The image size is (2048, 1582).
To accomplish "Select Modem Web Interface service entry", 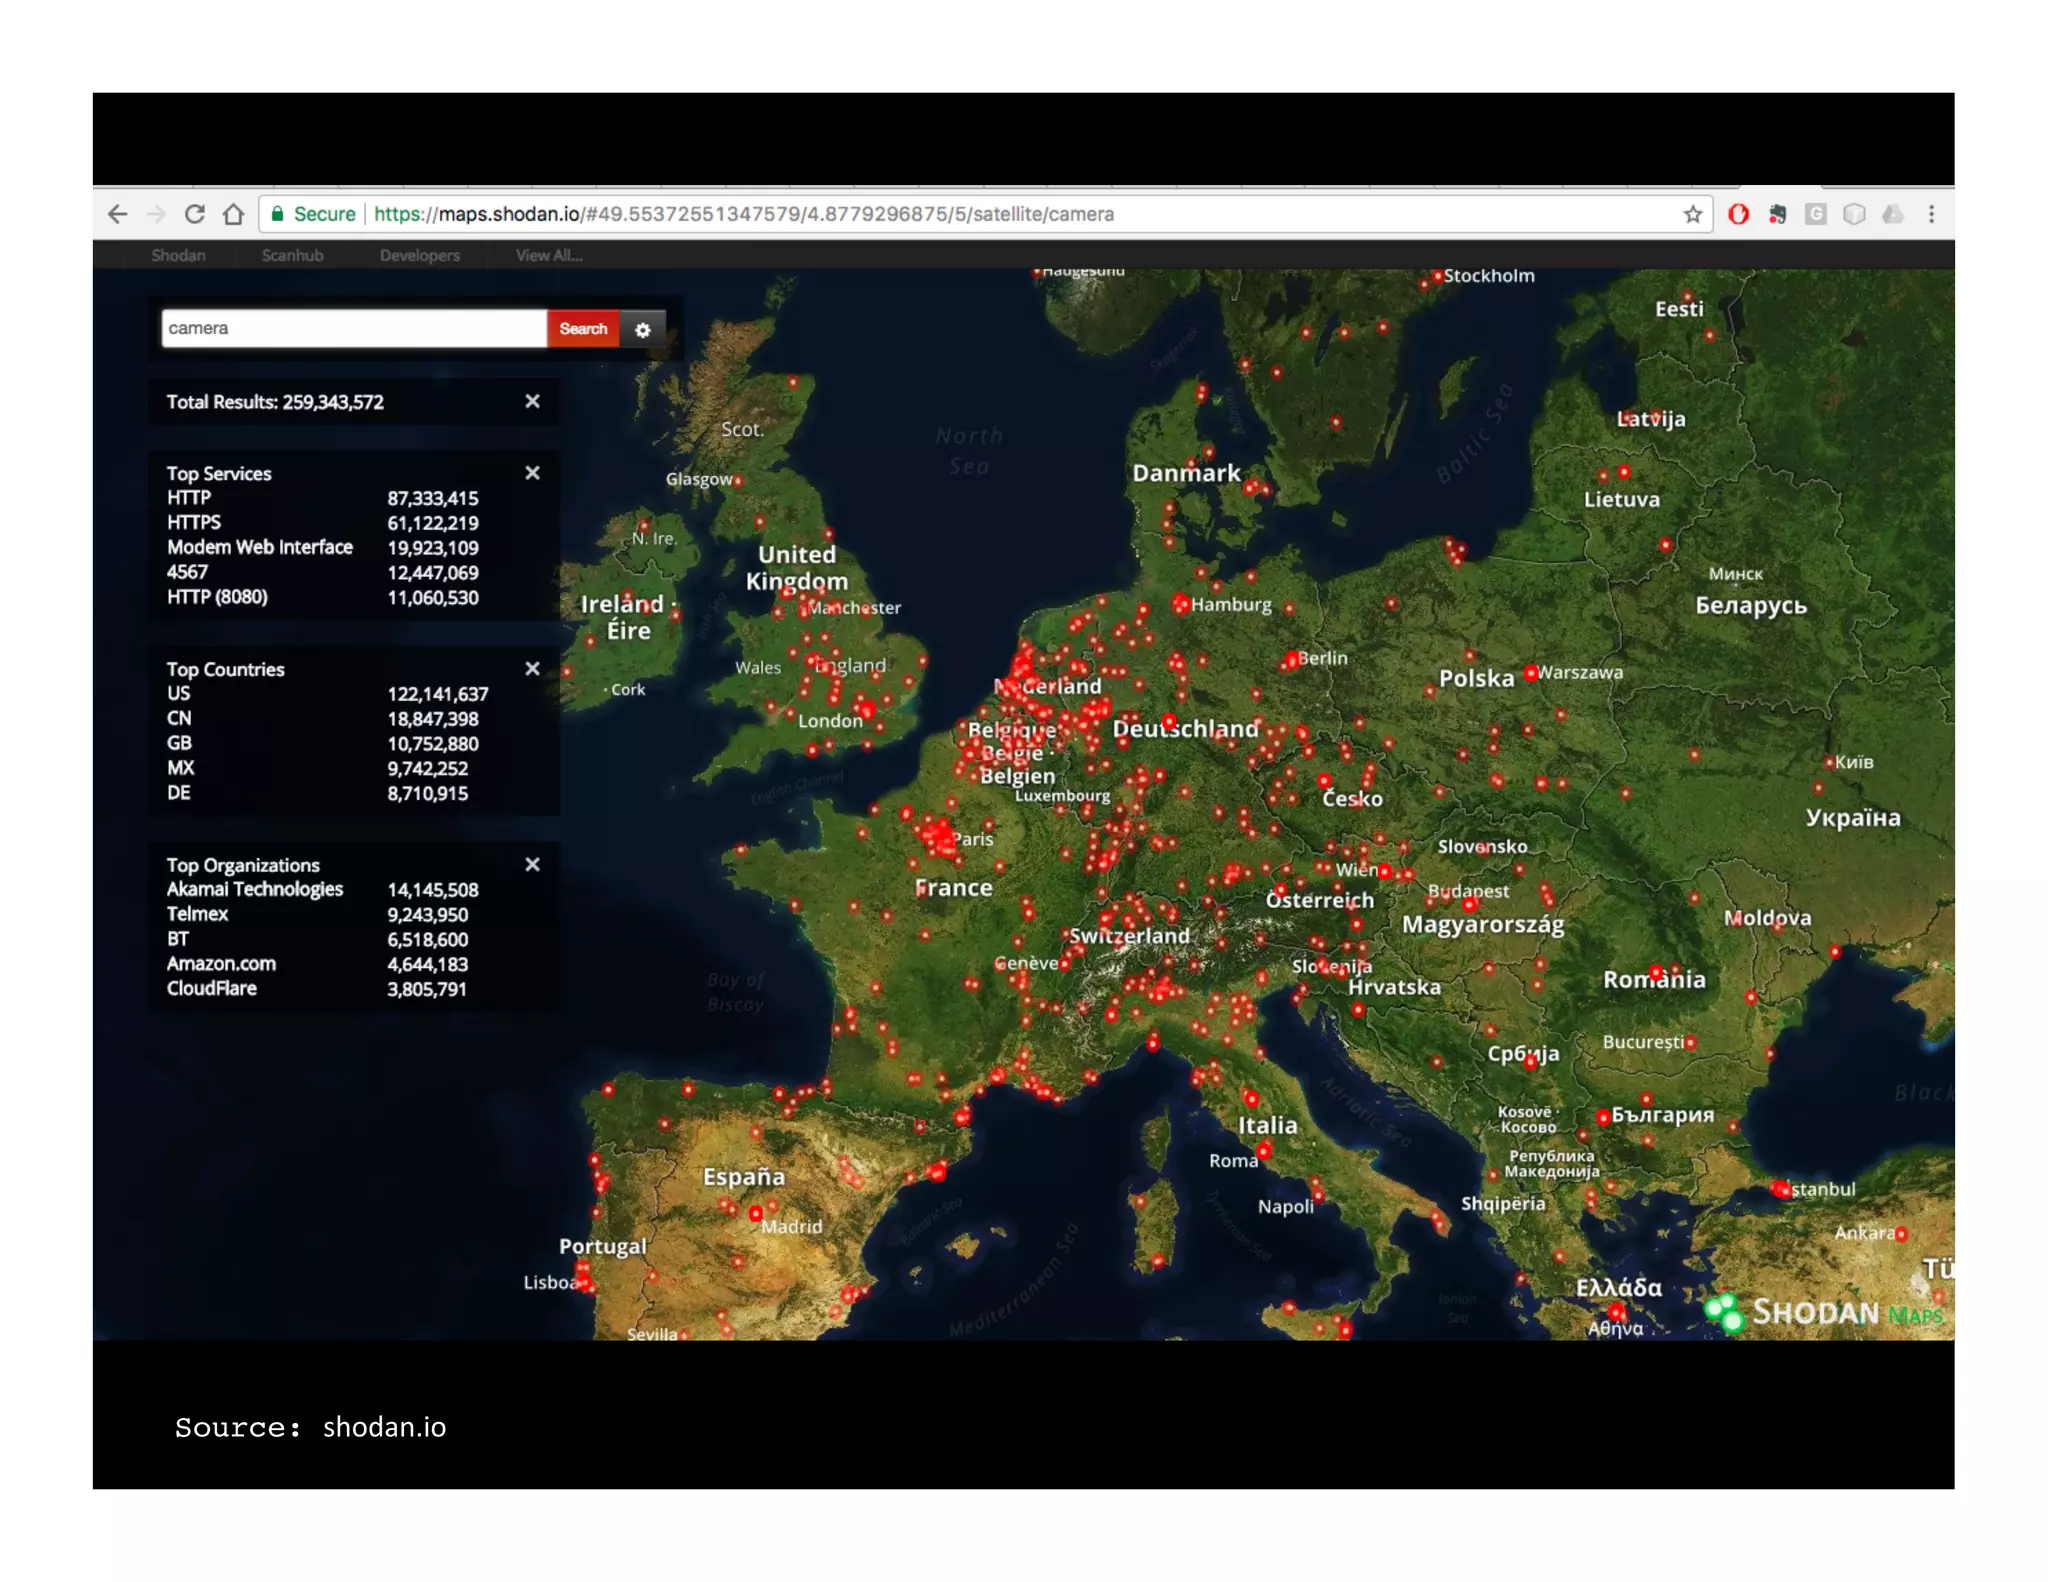I will (322, 548).
